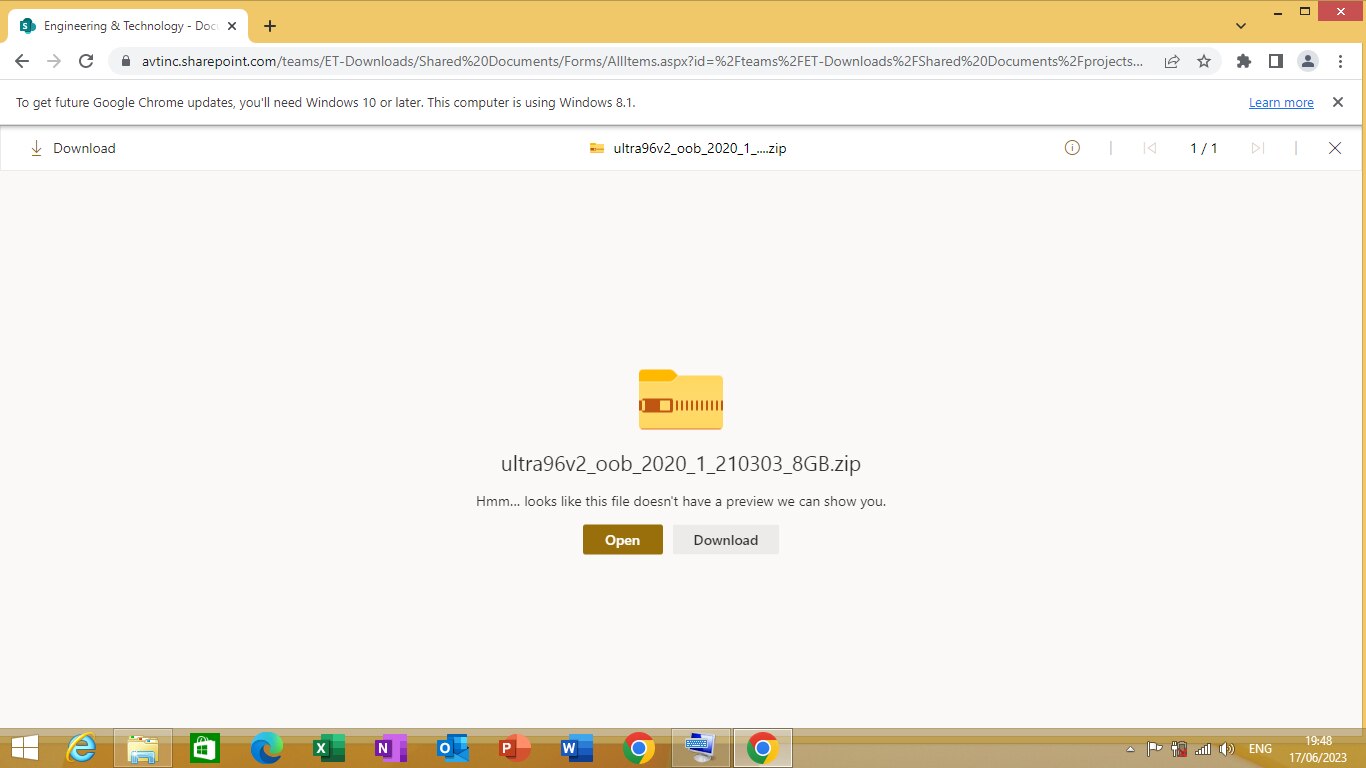Viewport: 1366px width, 768px height.
Task: Launch Excel from the taskbar
Action: [329, 748]
